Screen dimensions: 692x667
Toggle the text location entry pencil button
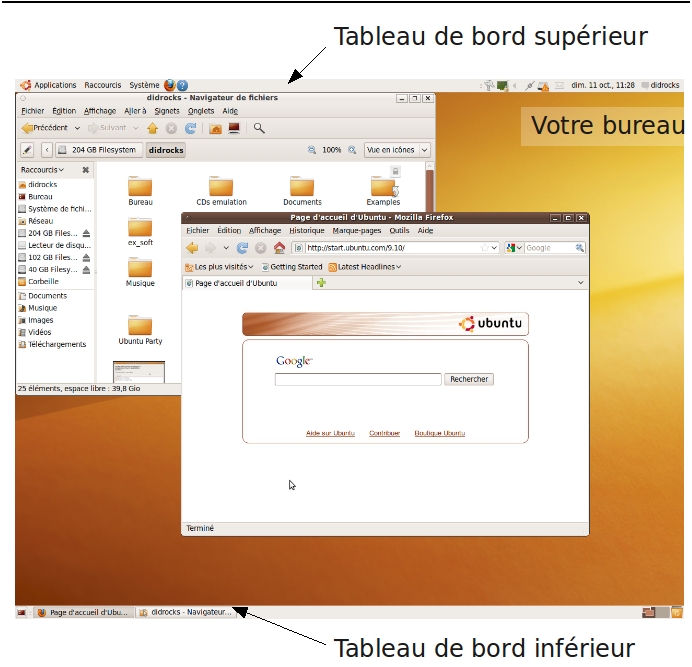point(27,150)
